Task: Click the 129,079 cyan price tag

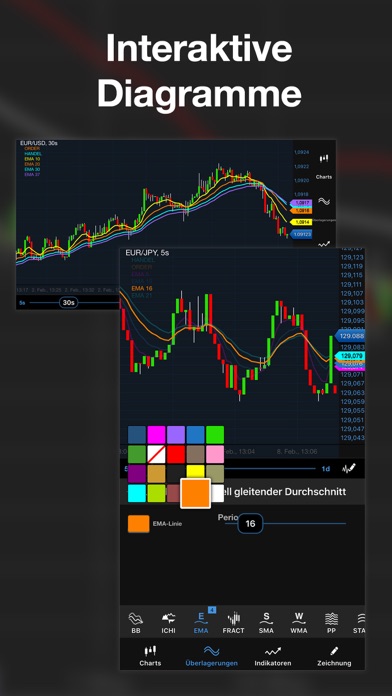Action: (349, 356)
